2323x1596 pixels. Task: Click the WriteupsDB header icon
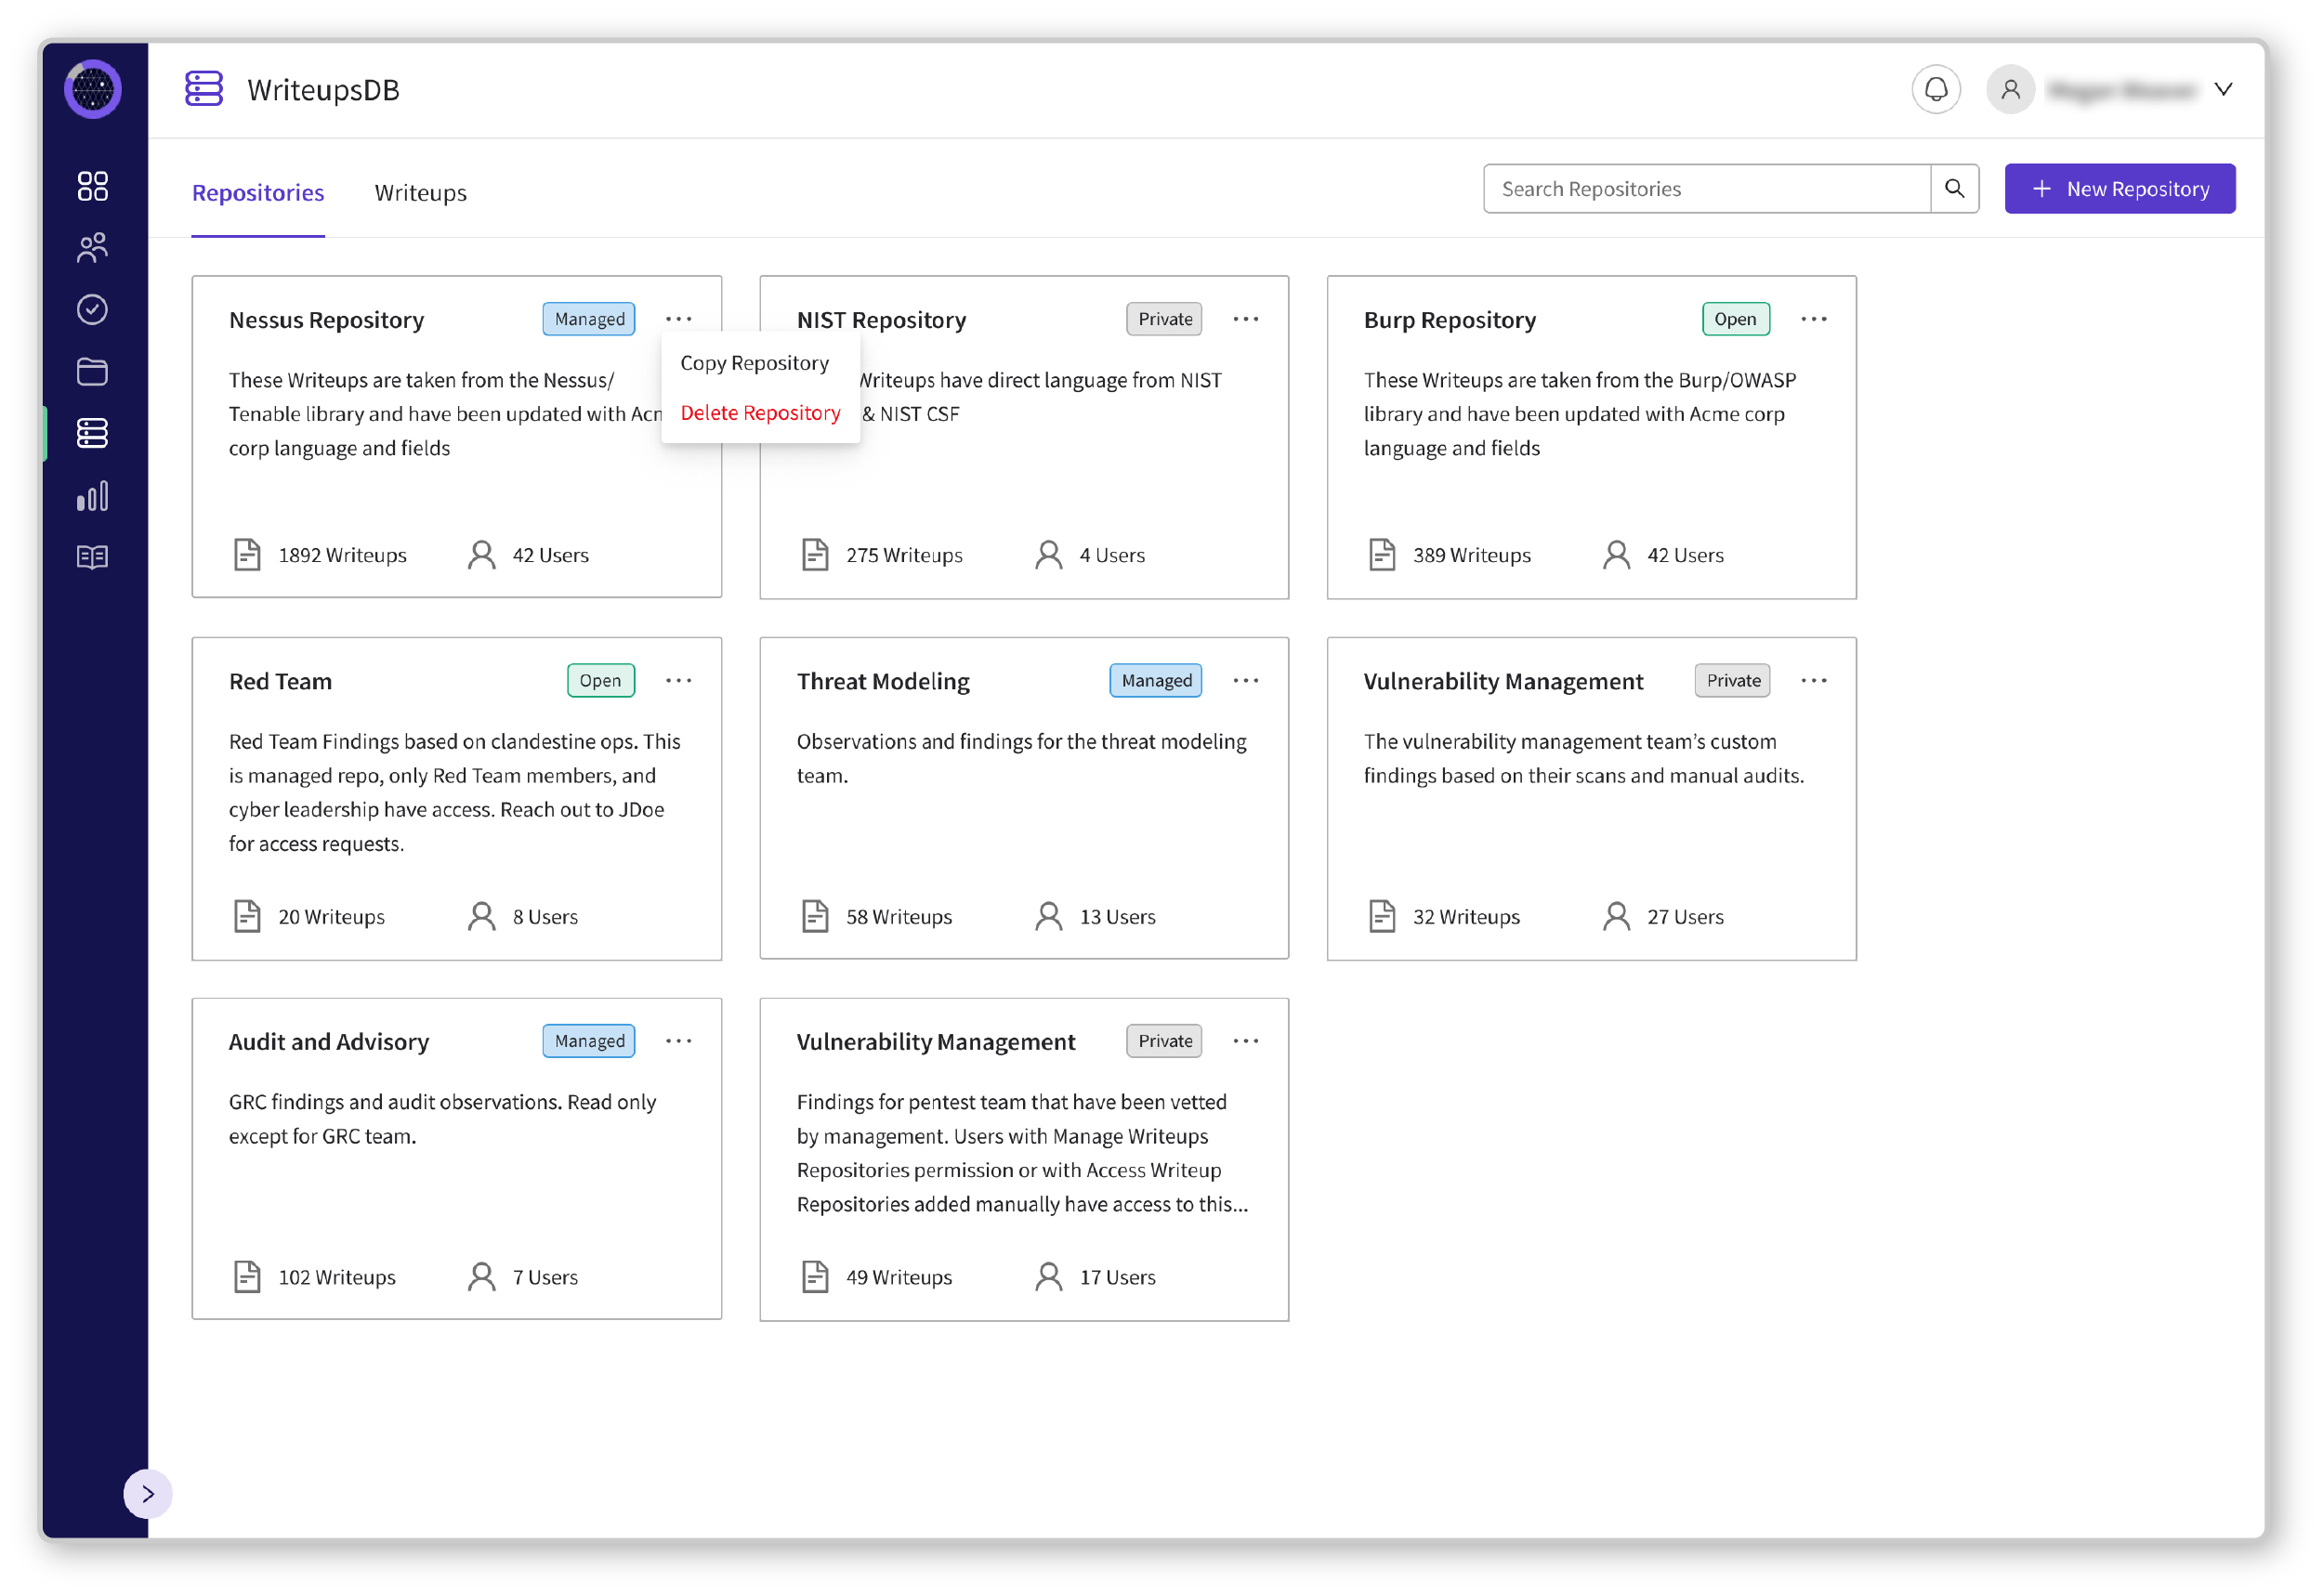click(204, 89)
